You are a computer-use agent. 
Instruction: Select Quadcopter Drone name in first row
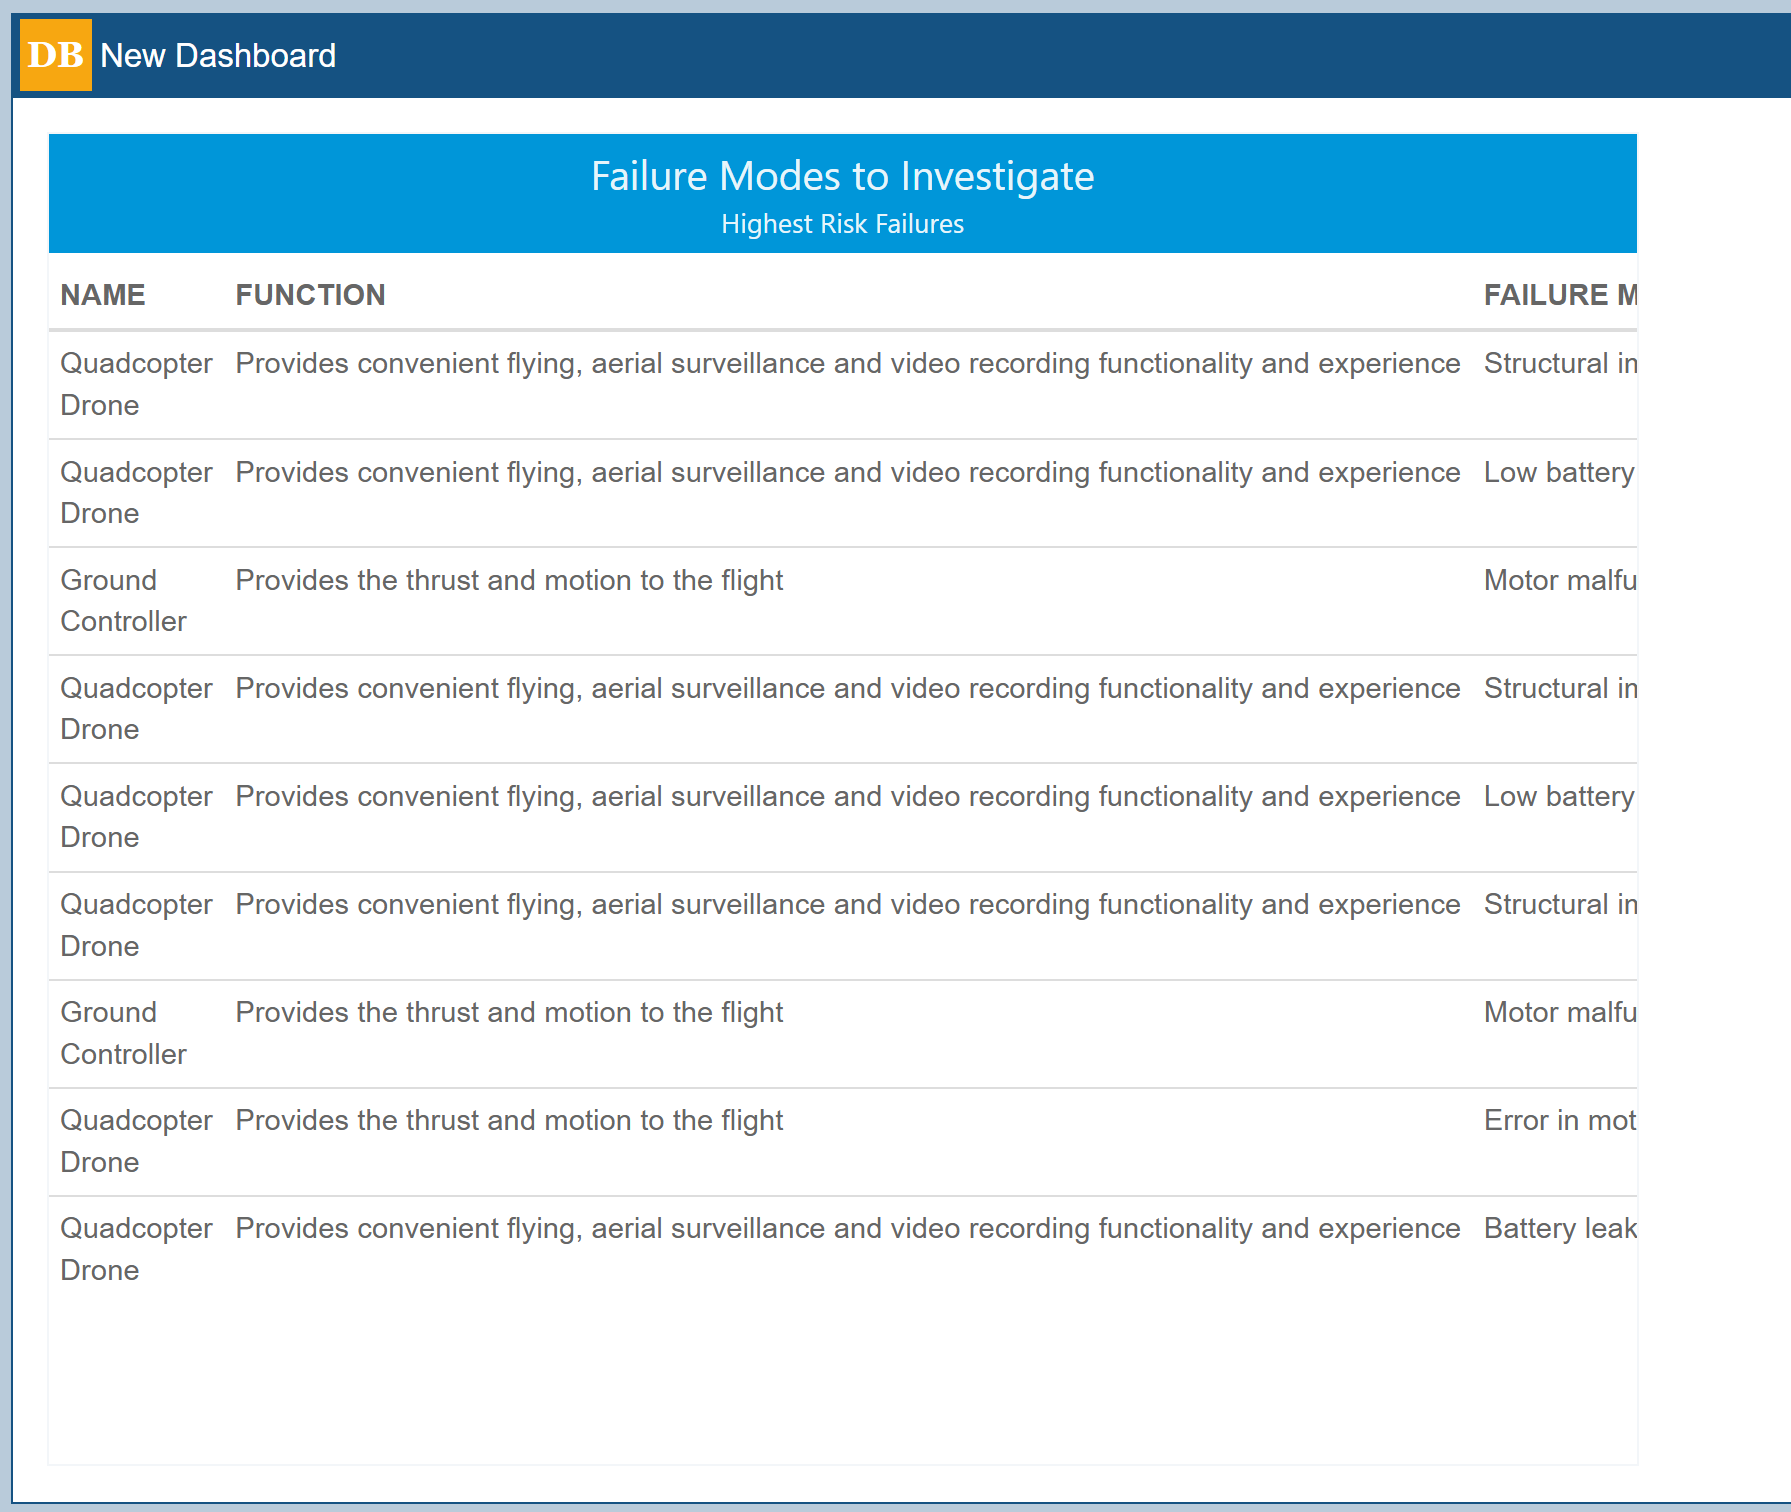coord(136,384)
